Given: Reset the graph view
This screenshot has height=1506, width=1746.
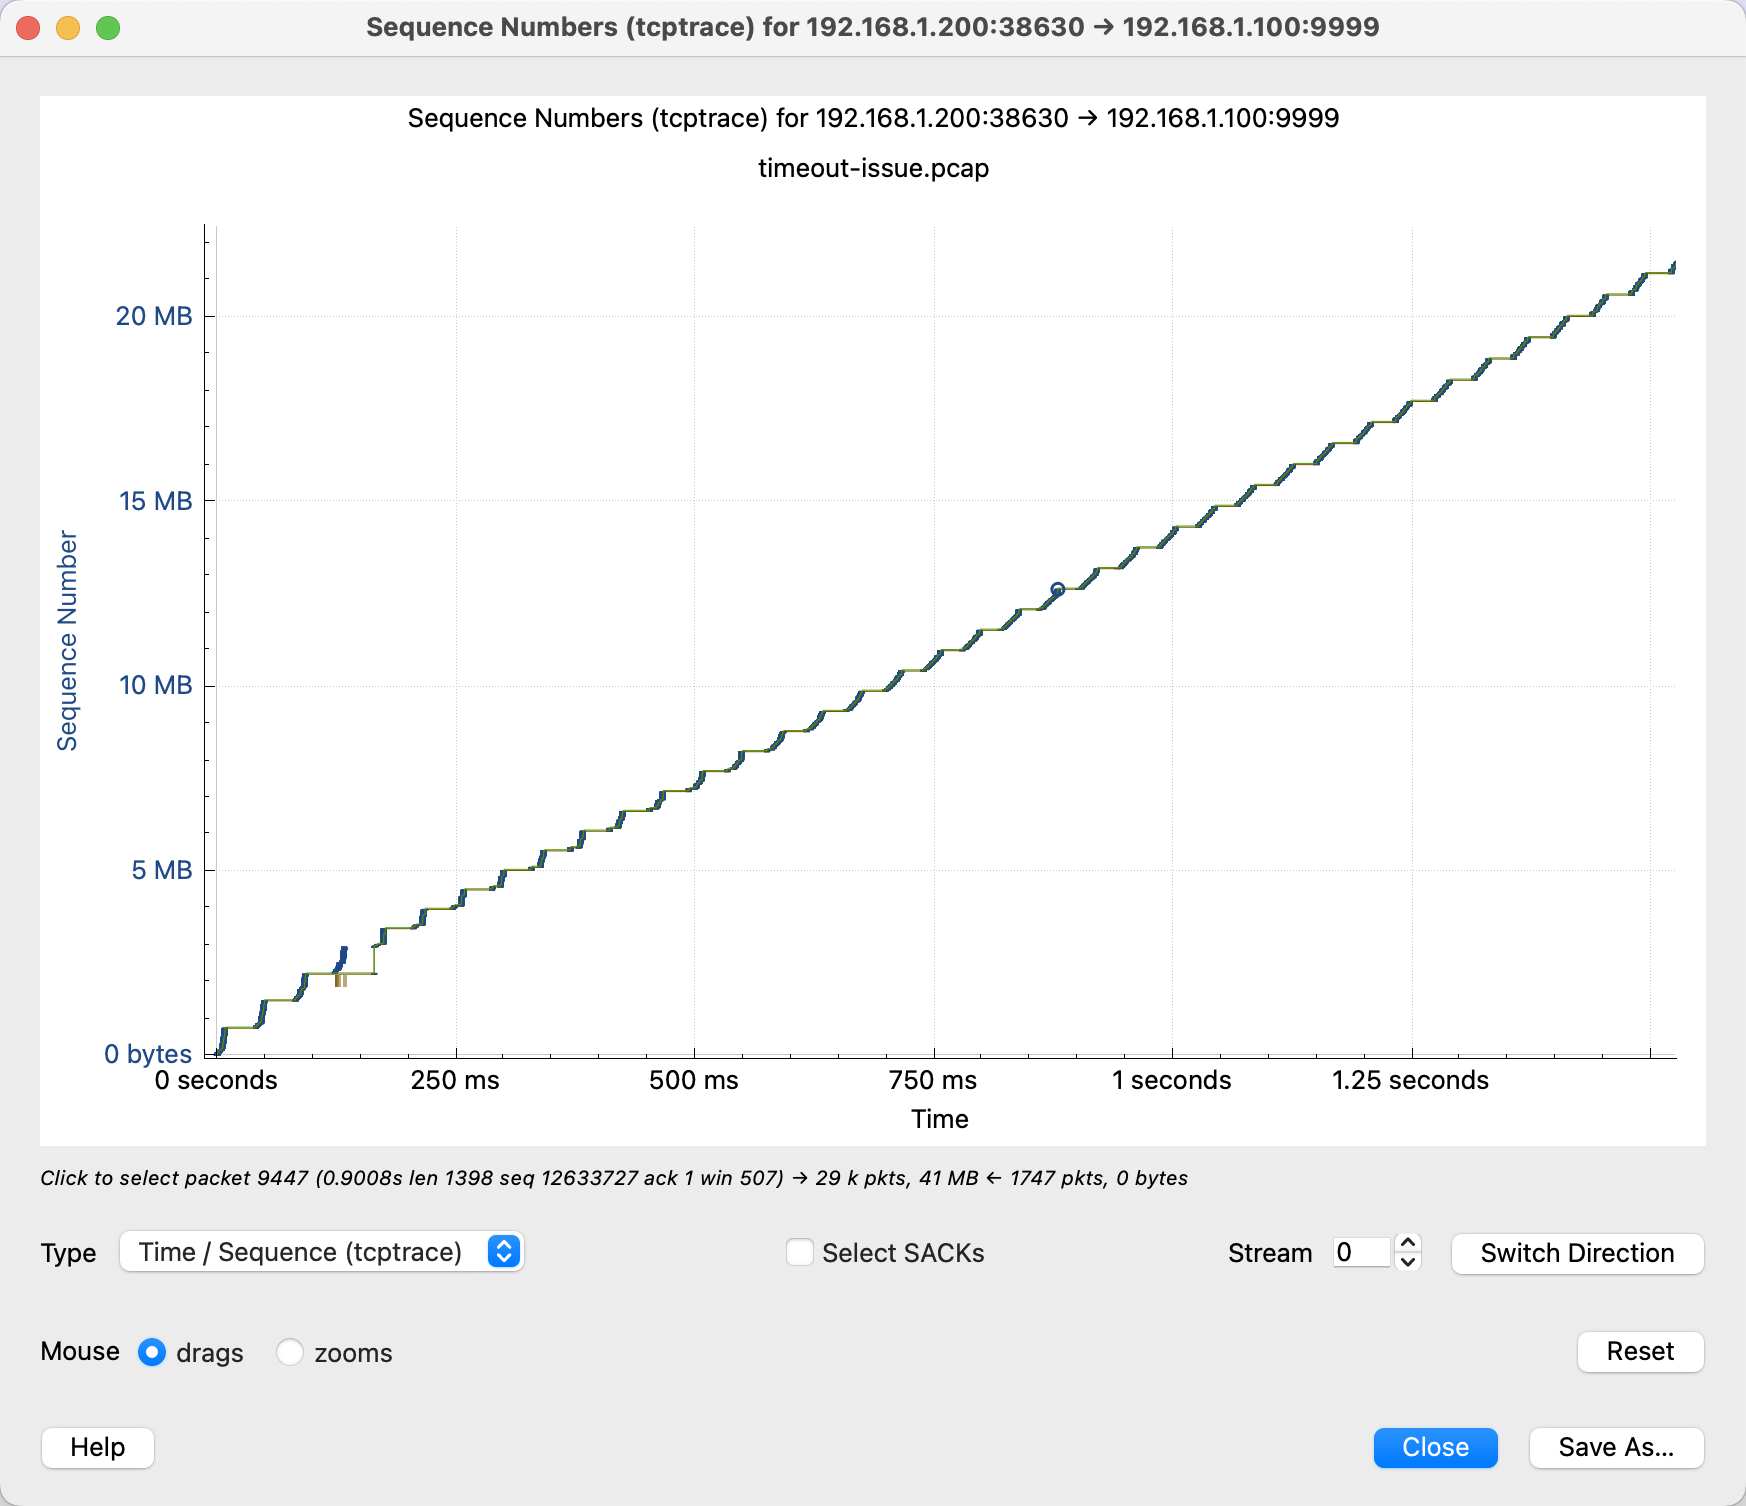Looking at the screenshot, I should tap(1640, 1351).
